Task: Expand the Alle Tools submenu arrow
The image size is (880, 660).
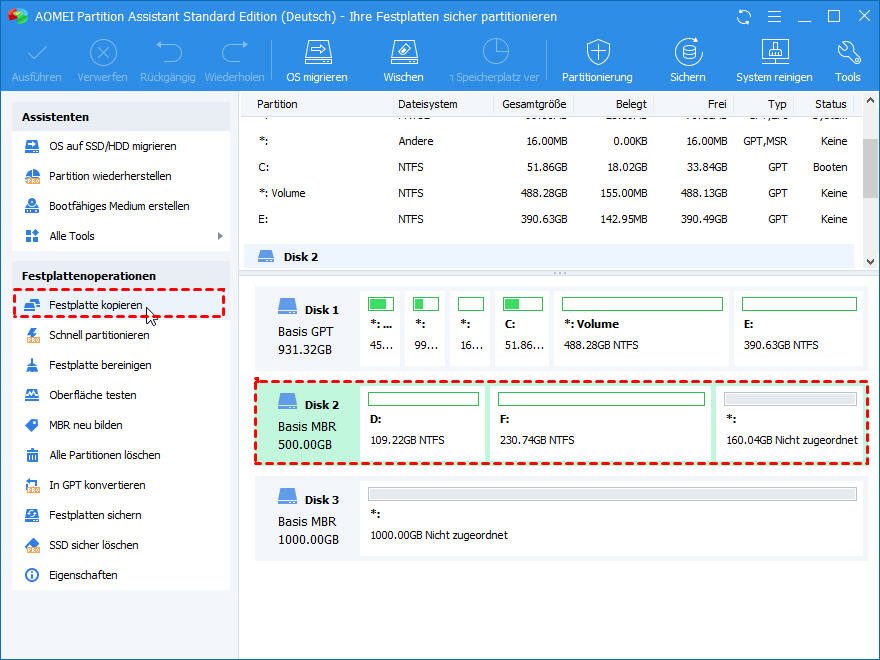Action: [x=220, y=236]
